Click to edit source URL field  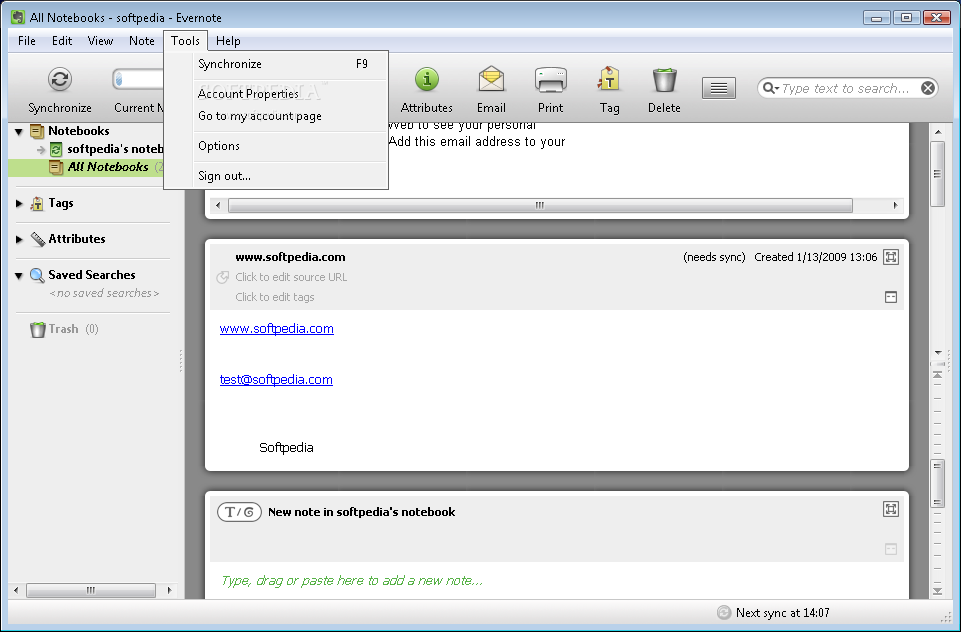click(x=291, y=277)
